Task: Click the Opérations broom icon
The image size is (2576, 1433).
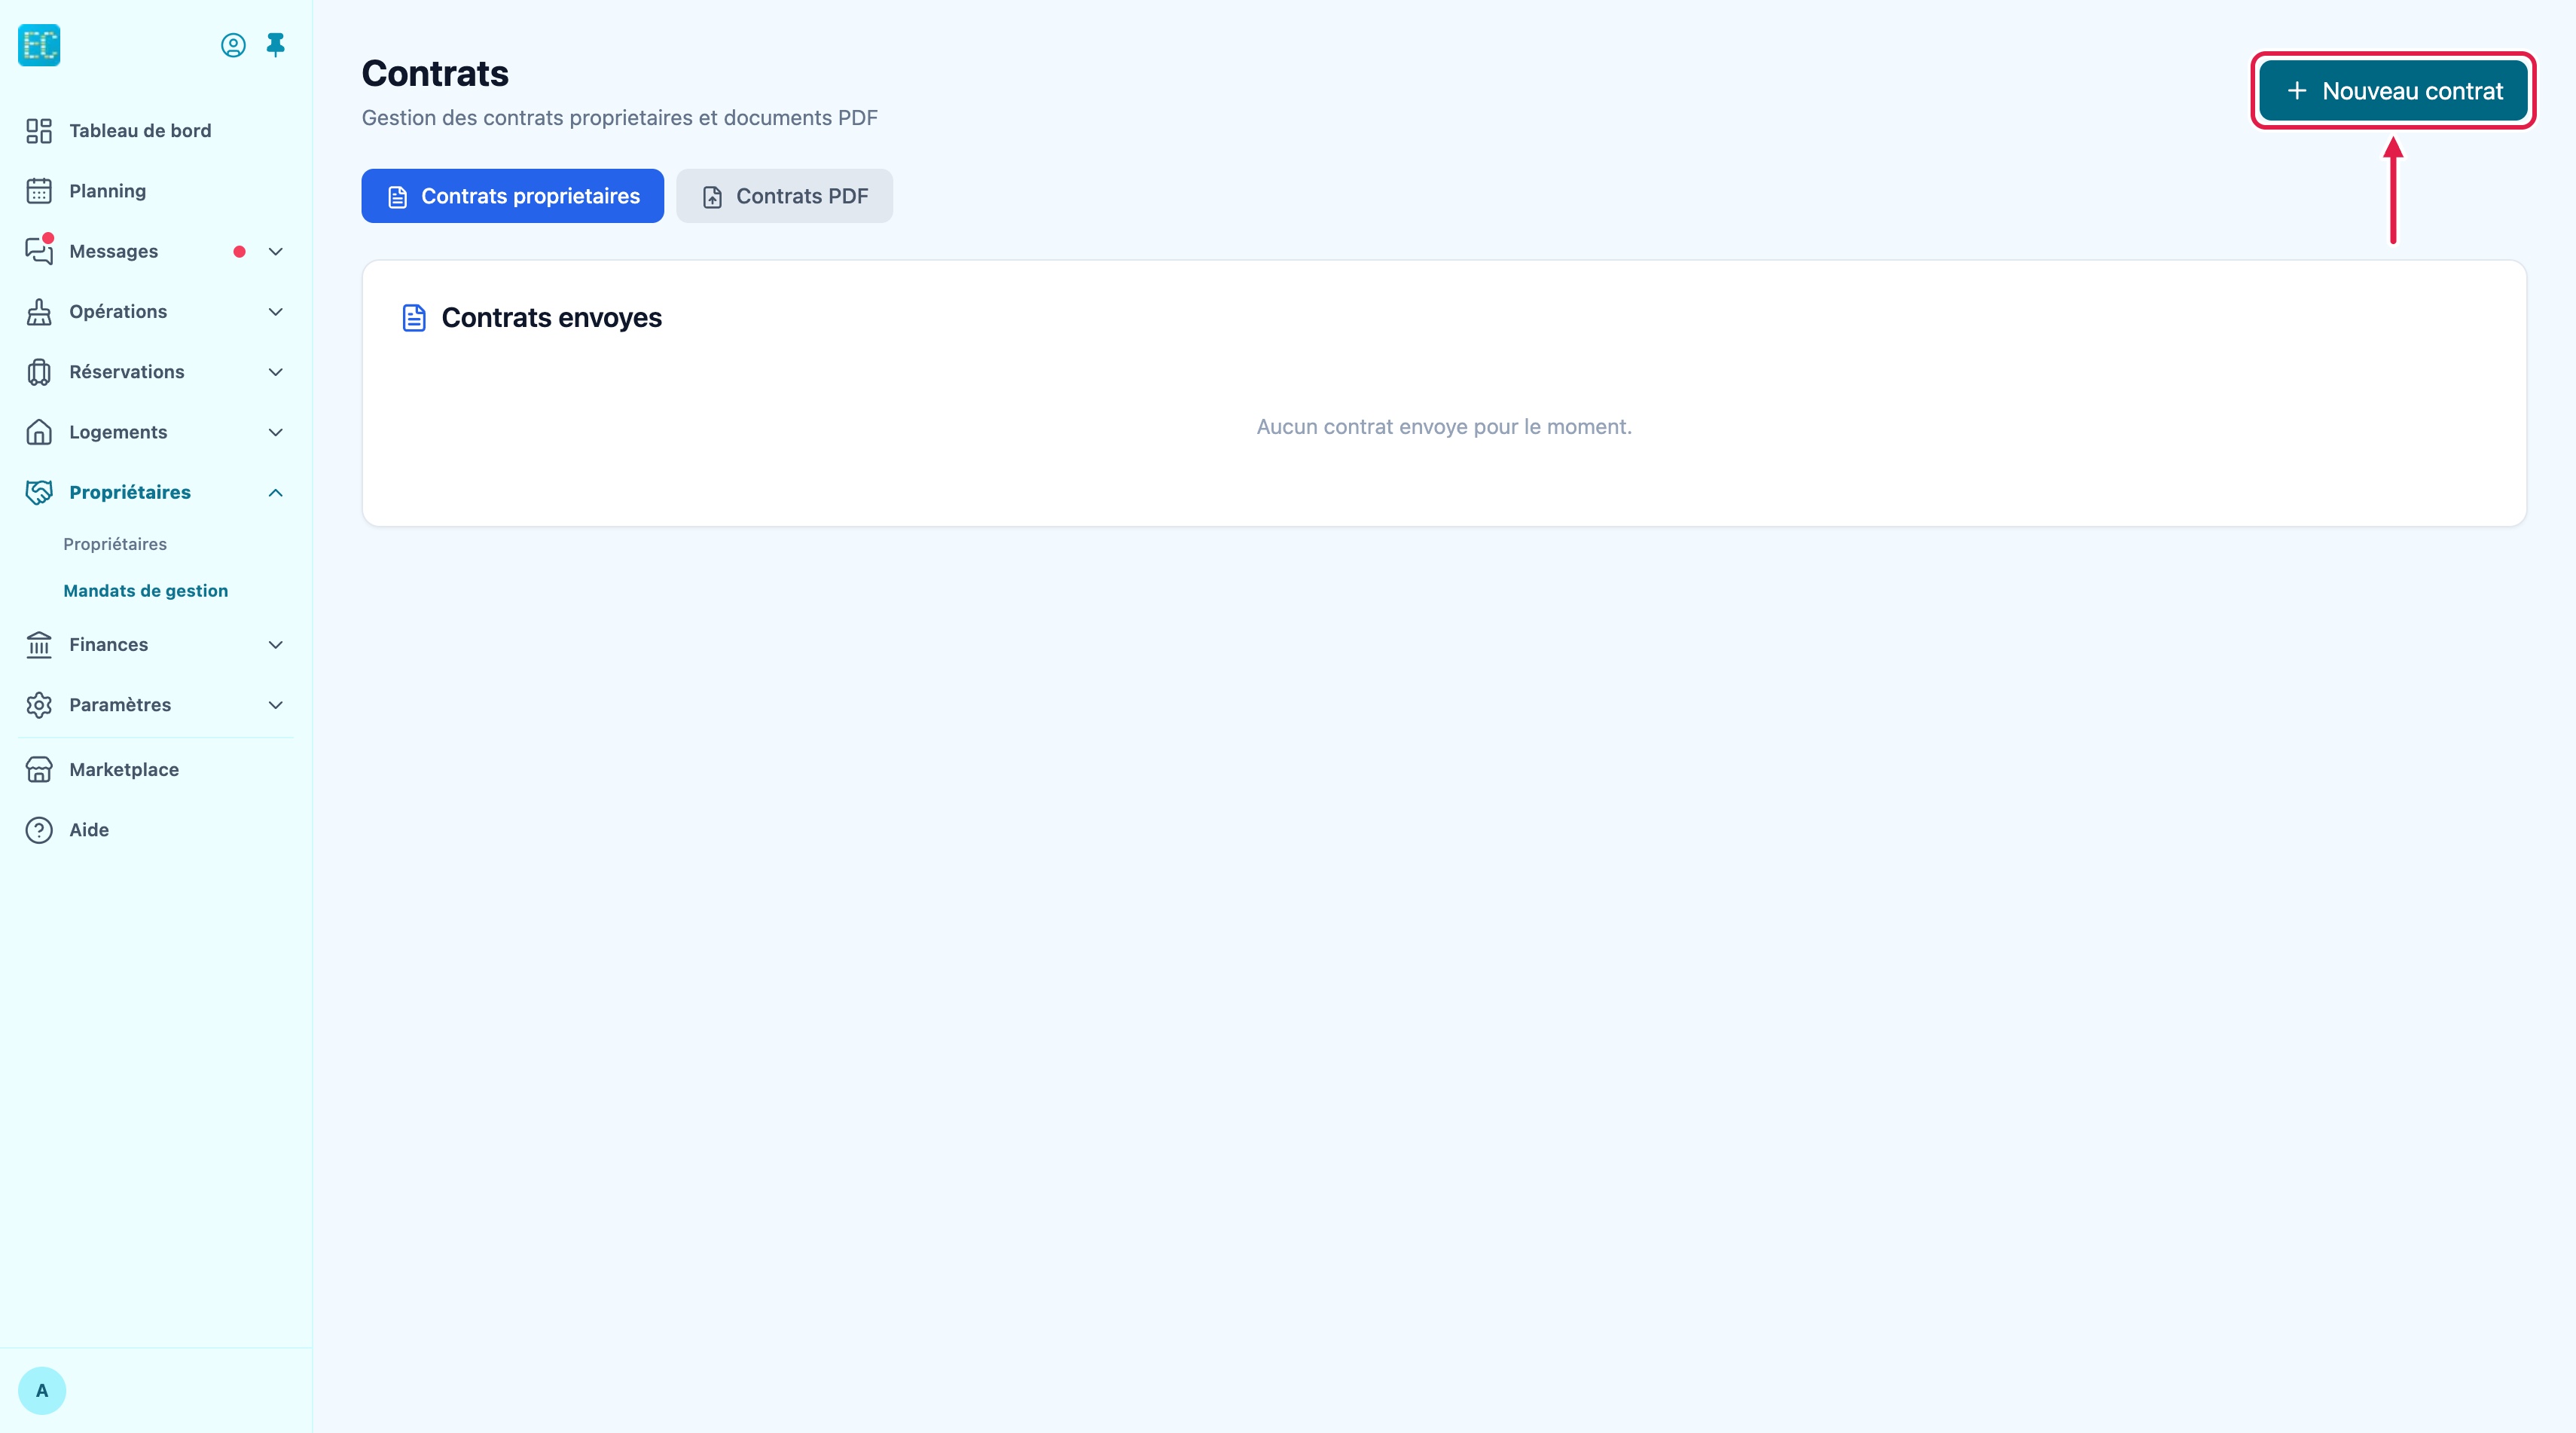Action: tap(39, 312)
